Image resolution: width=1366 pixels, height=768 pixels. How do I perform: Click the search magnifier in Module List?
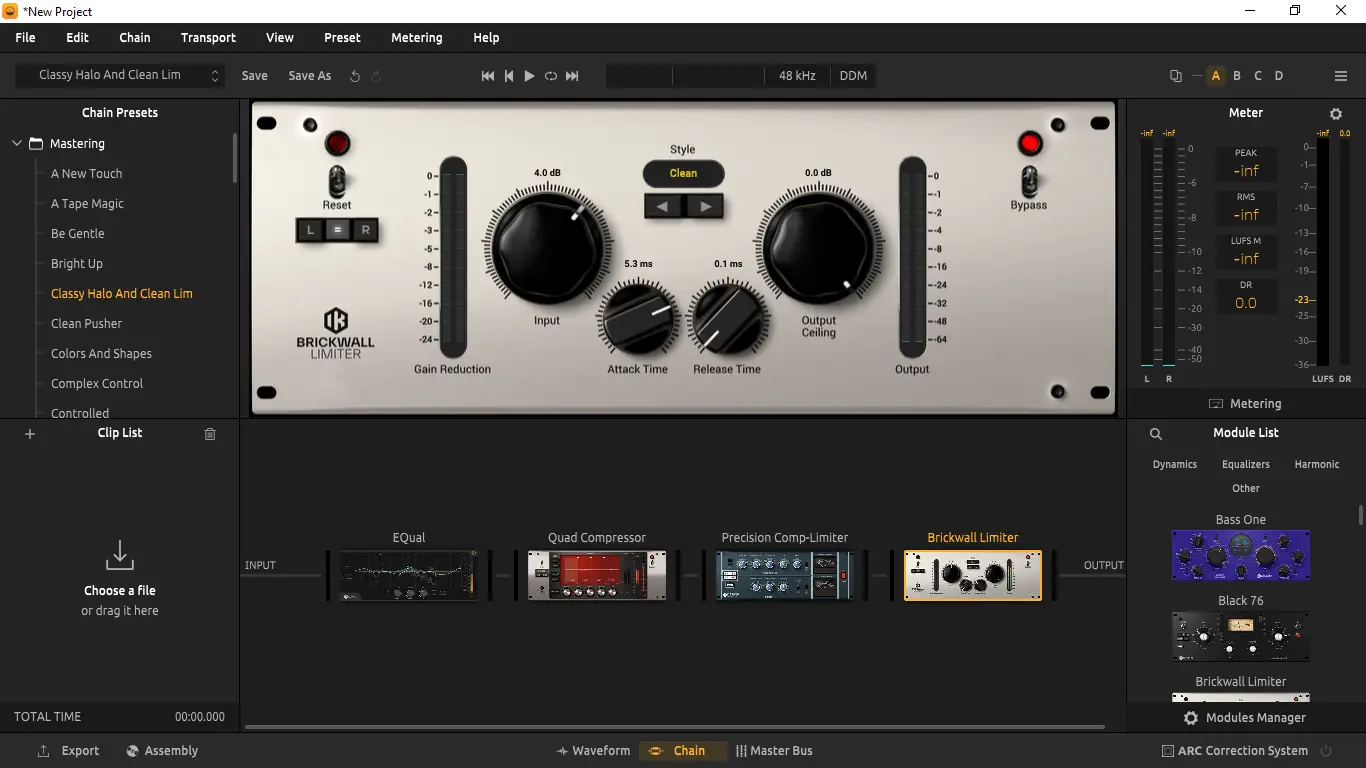click(x=1156, y=433)
